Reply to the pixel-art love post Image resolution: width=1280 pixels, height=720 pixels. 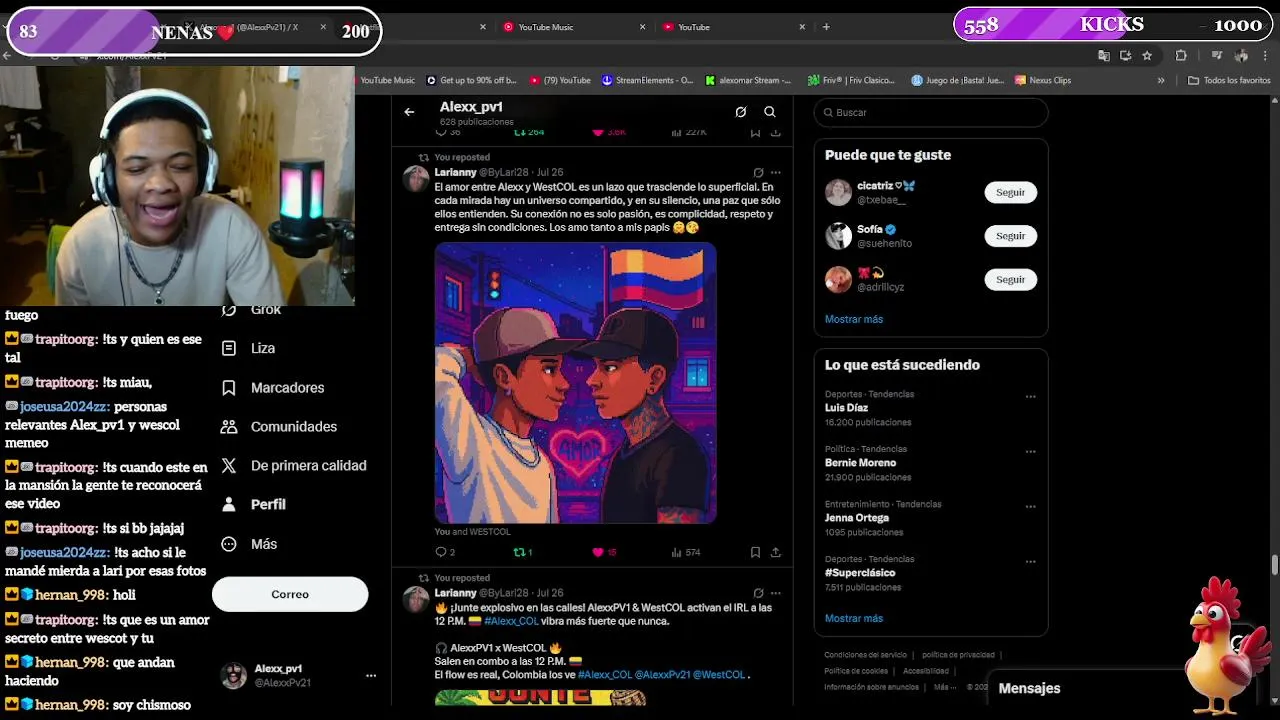pos(445,552)
